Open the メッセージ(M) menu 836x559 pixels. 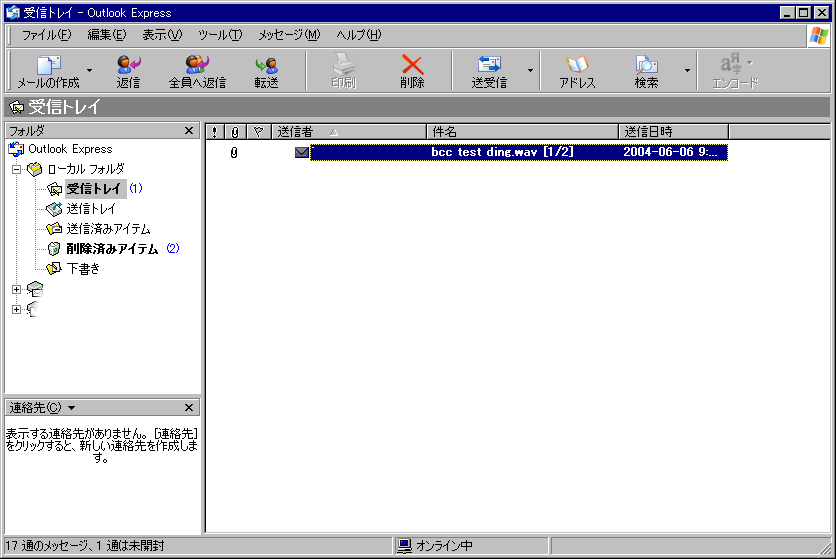(x=289, y=35)
